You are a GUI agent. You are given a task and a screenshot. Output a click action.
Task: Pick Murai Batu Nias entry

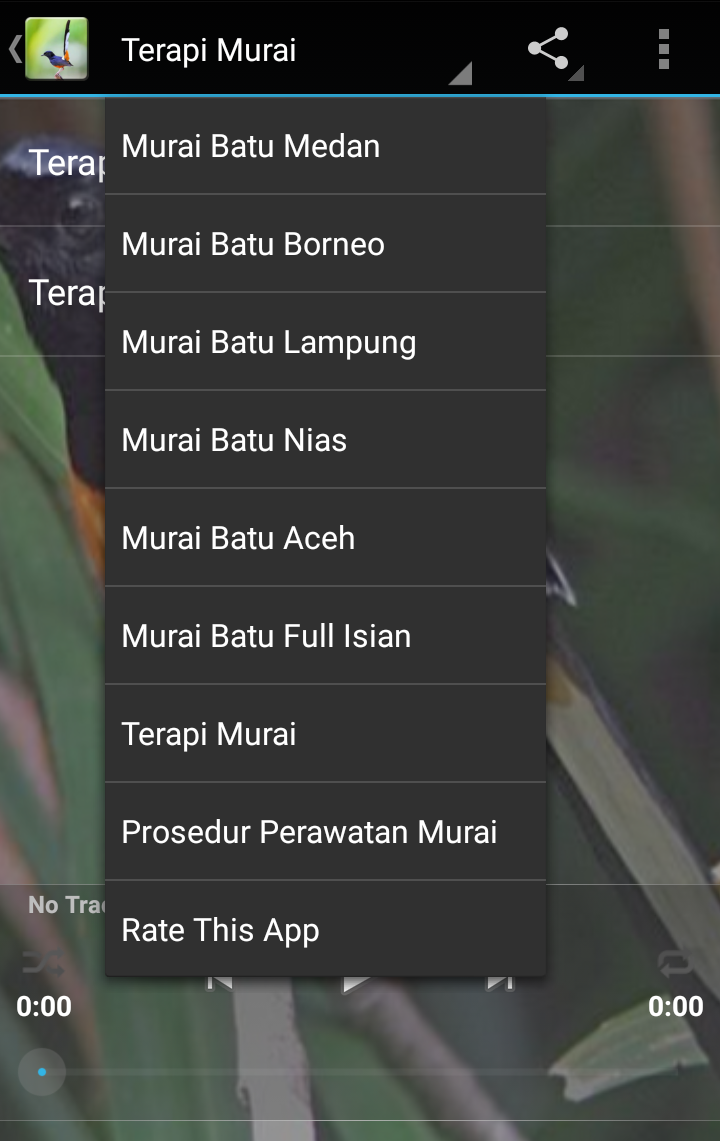point(325,440)
